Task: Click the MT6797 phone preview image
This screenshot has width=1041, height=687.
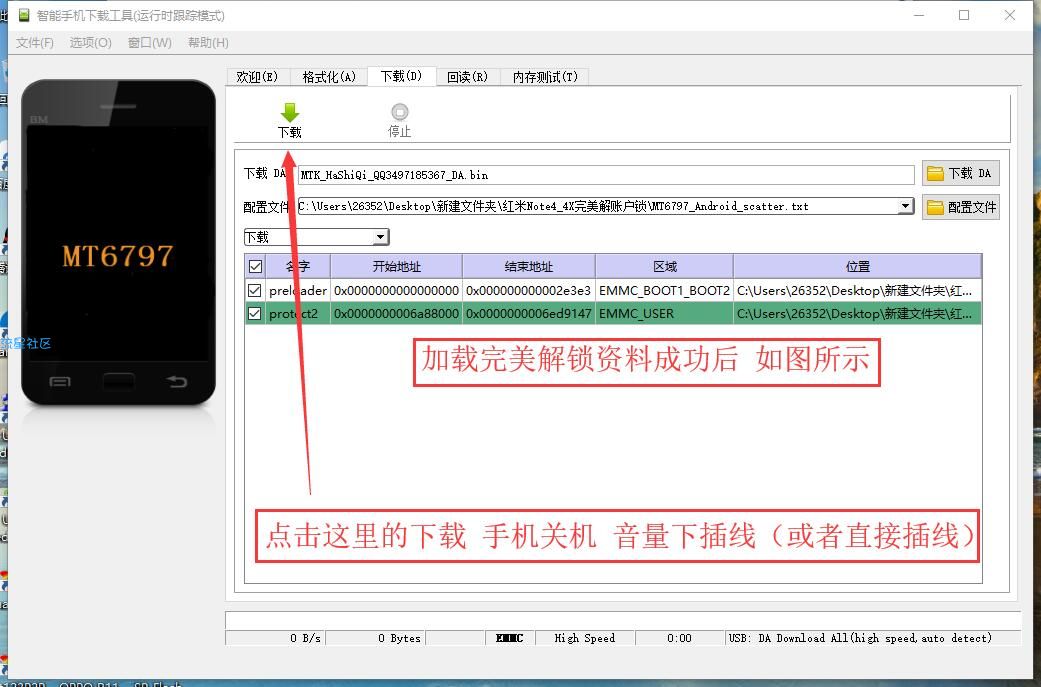Action: 118,242
